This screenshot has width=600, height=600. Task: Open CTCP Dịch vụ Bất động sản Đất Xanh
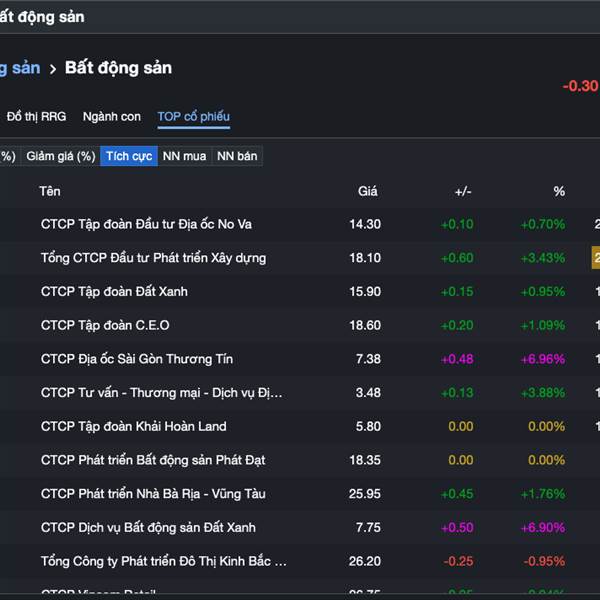click(x=148, y=527)
